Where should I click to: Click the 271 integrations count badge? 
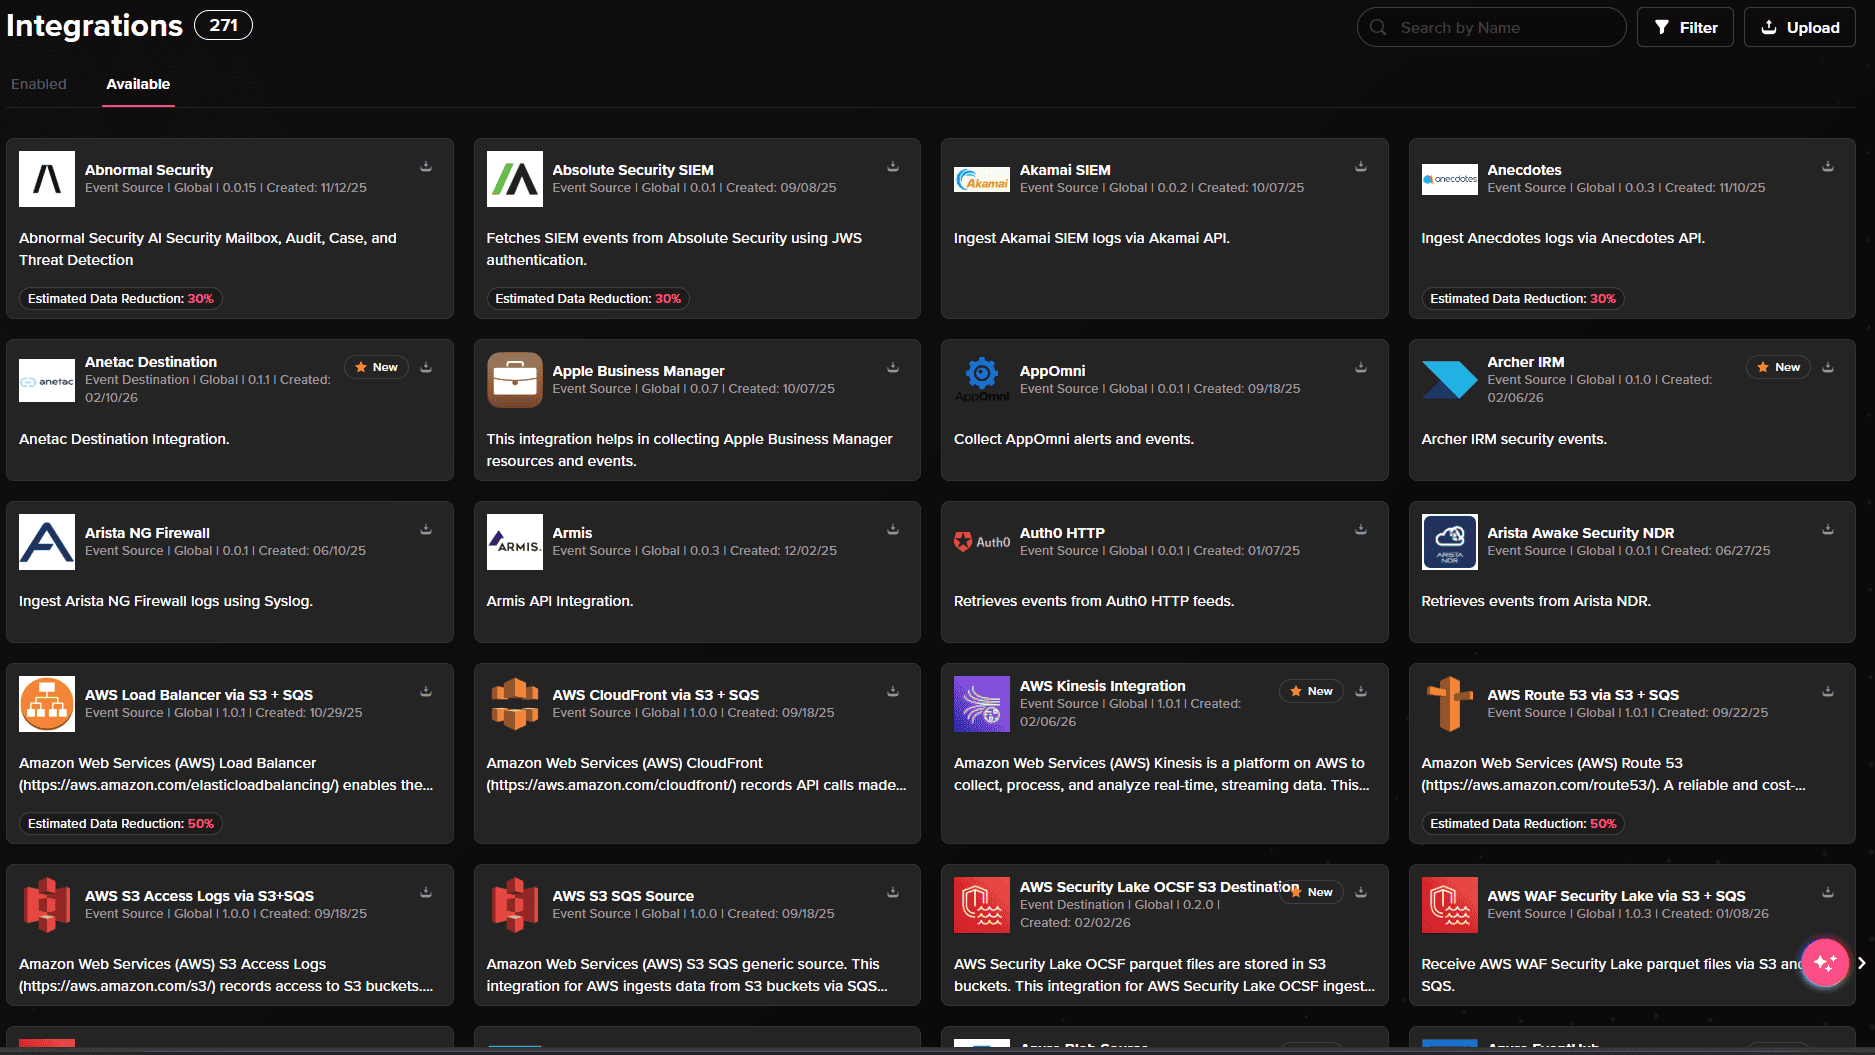click(x=223, y=25)
